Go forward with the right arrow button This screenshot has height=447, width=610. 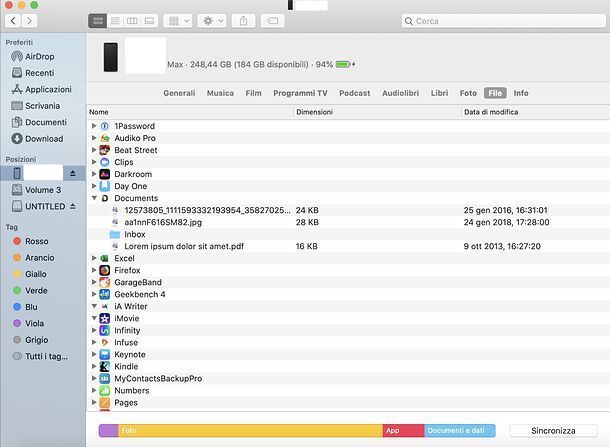pos(29,21)
